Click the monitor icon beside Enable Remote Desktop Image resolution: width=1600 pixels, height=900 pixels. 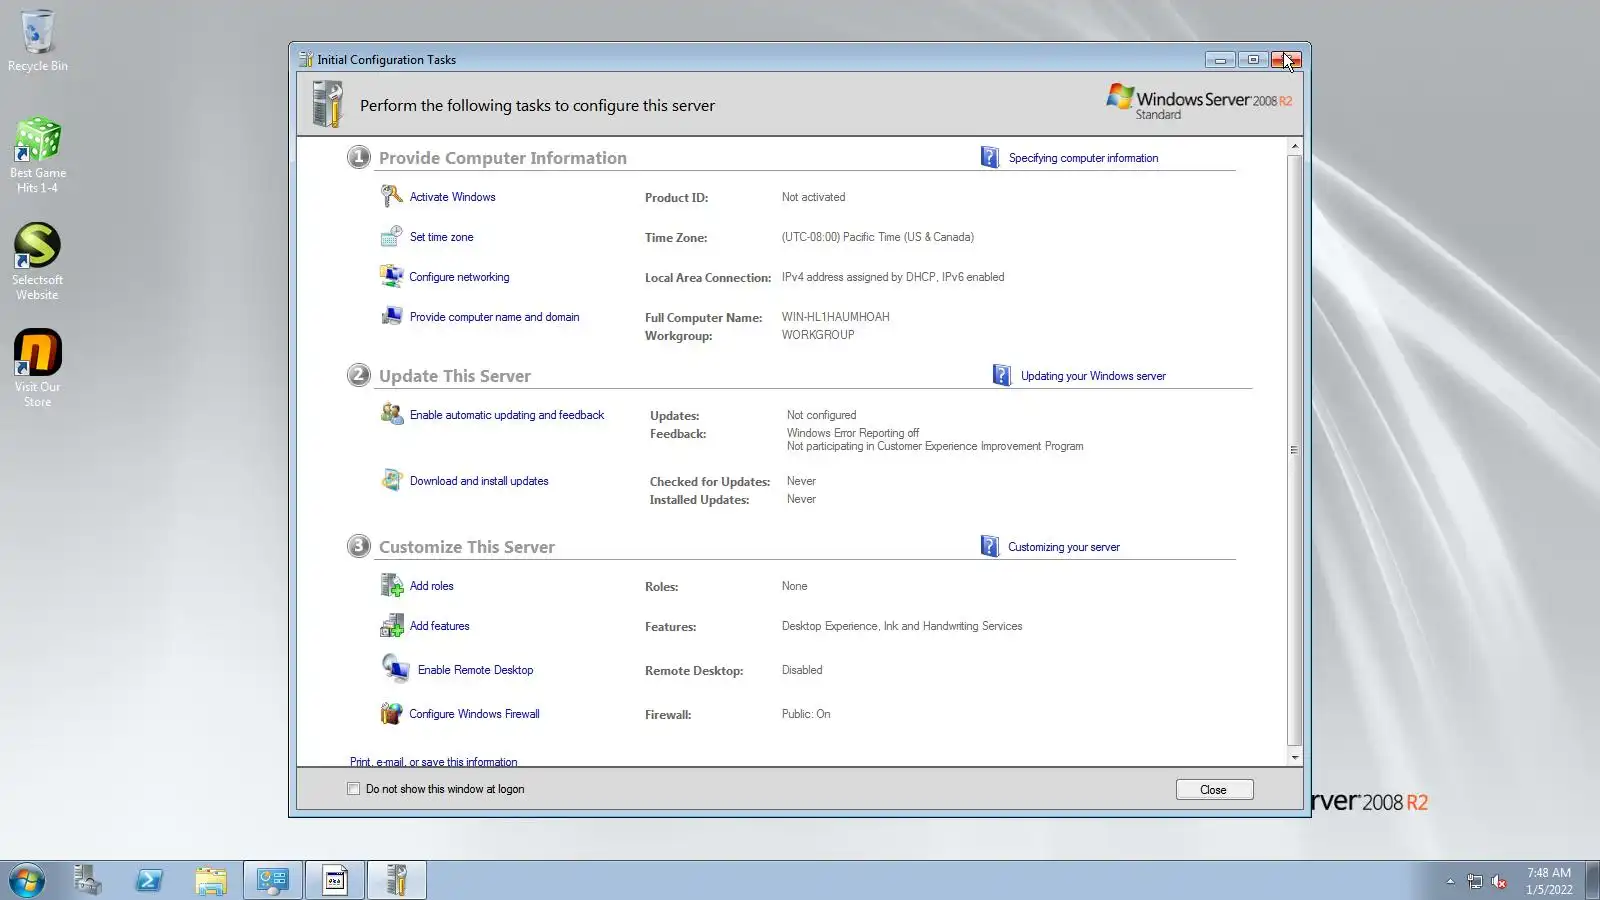[x=395, y=668]
